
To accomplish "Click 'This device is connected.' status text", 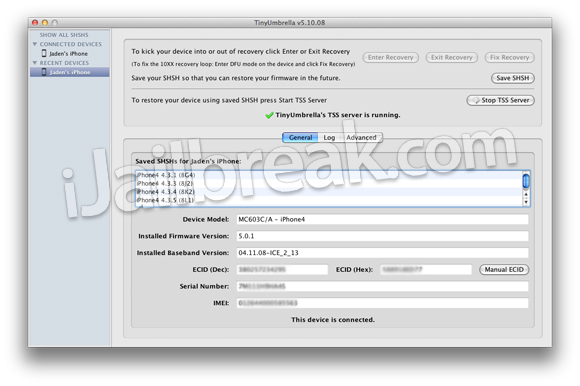I will 333,320.
